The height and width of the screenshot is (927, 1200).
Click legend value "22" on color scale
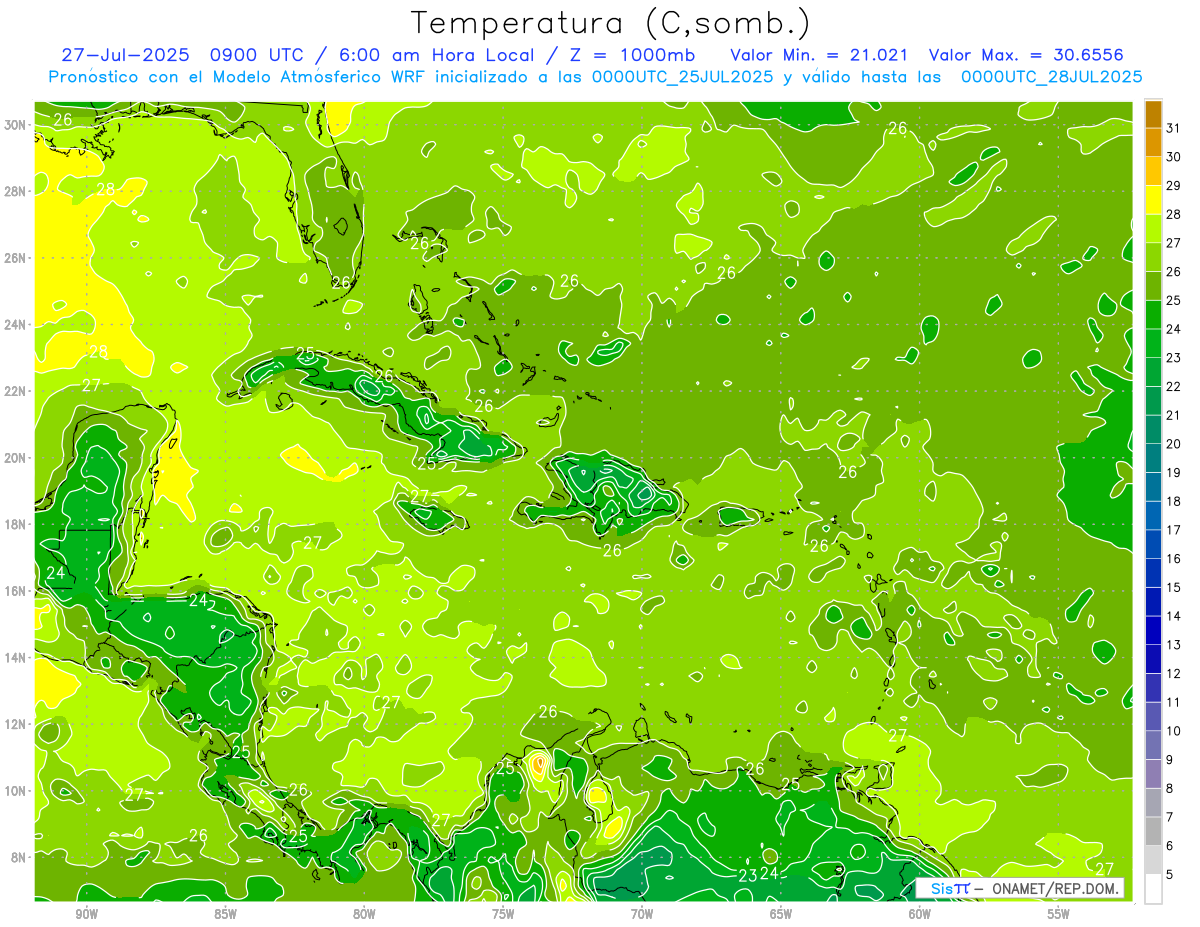pos(1174,386)
